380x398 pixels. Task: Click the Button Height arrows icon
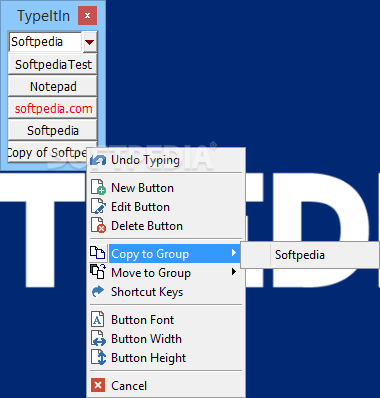click(98, 357)
